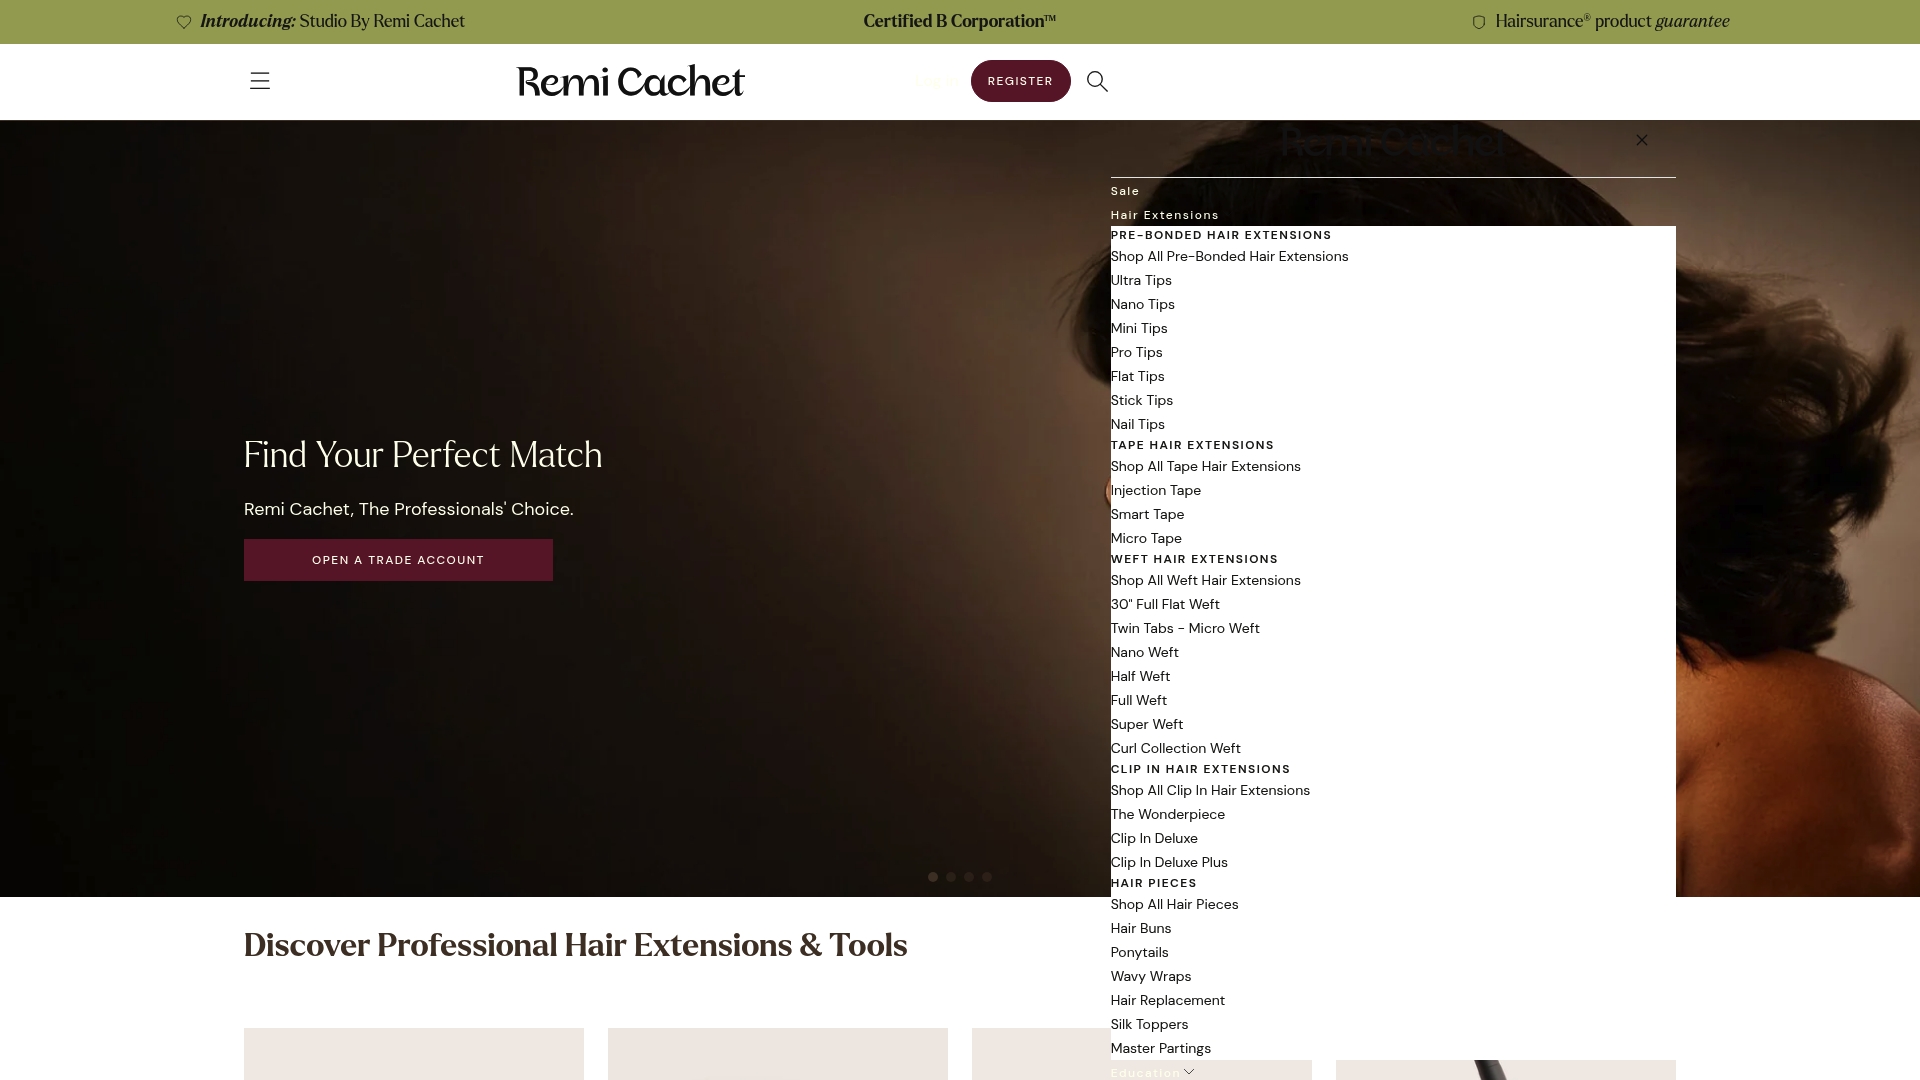The width and height of the screenshot is (1920, 1080).
Task: Open the Sale menu item
Action: [1125, 191]
